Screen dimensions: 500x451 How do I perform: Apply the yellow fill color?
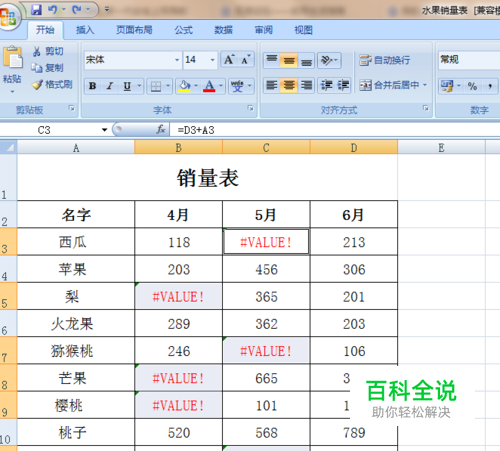point(184,86)
